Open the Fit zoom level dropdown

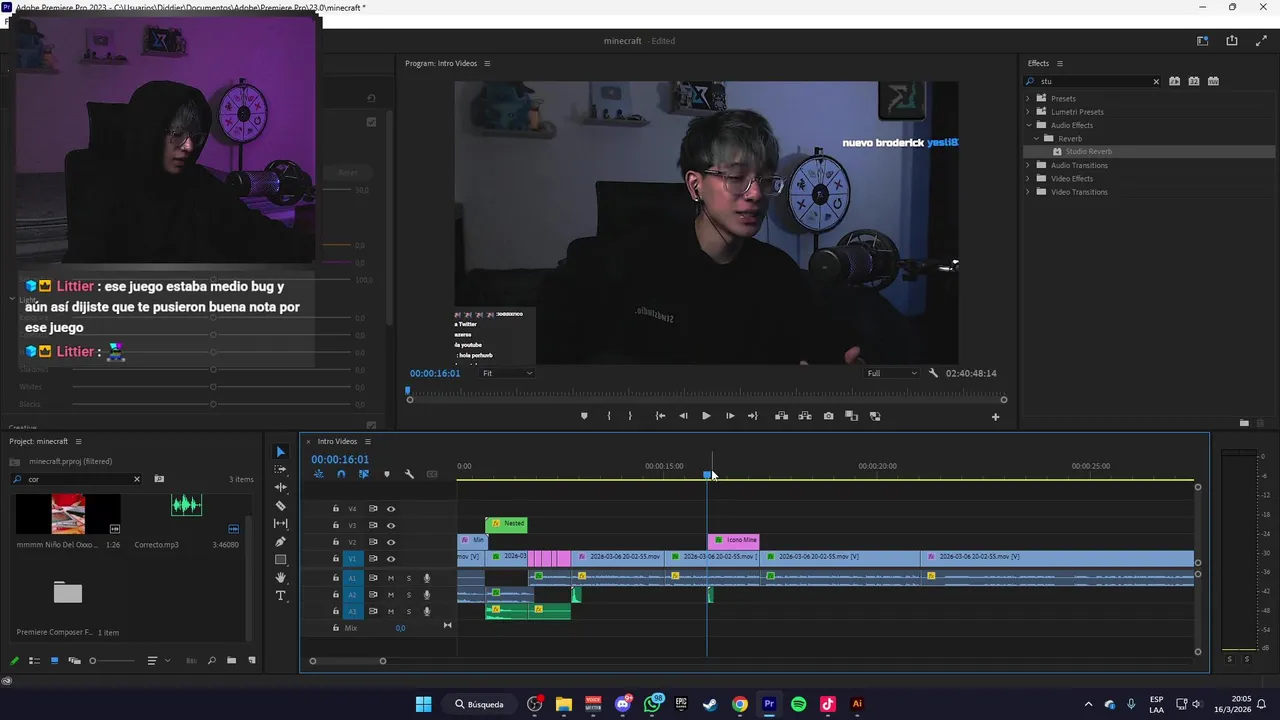pos(507,373)
